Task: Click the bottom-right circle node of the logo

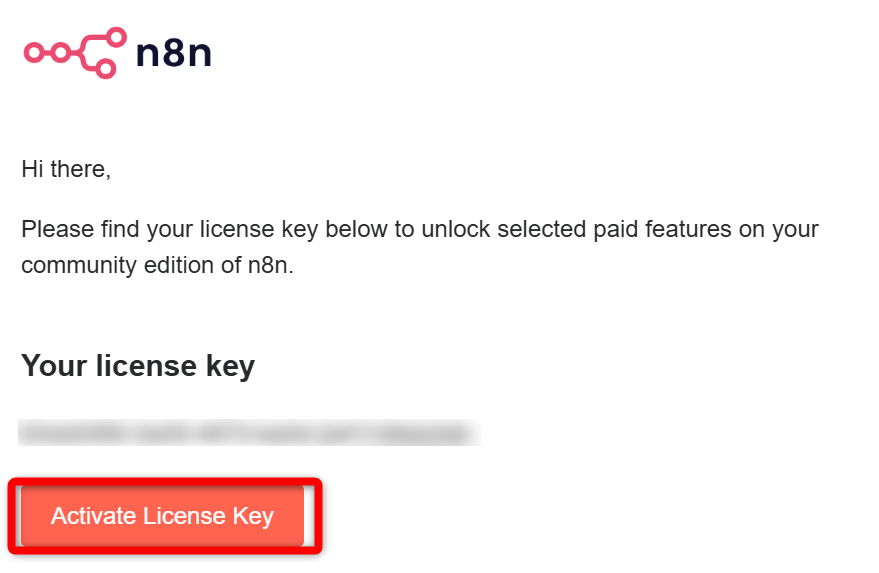Action: coord(105,68)
